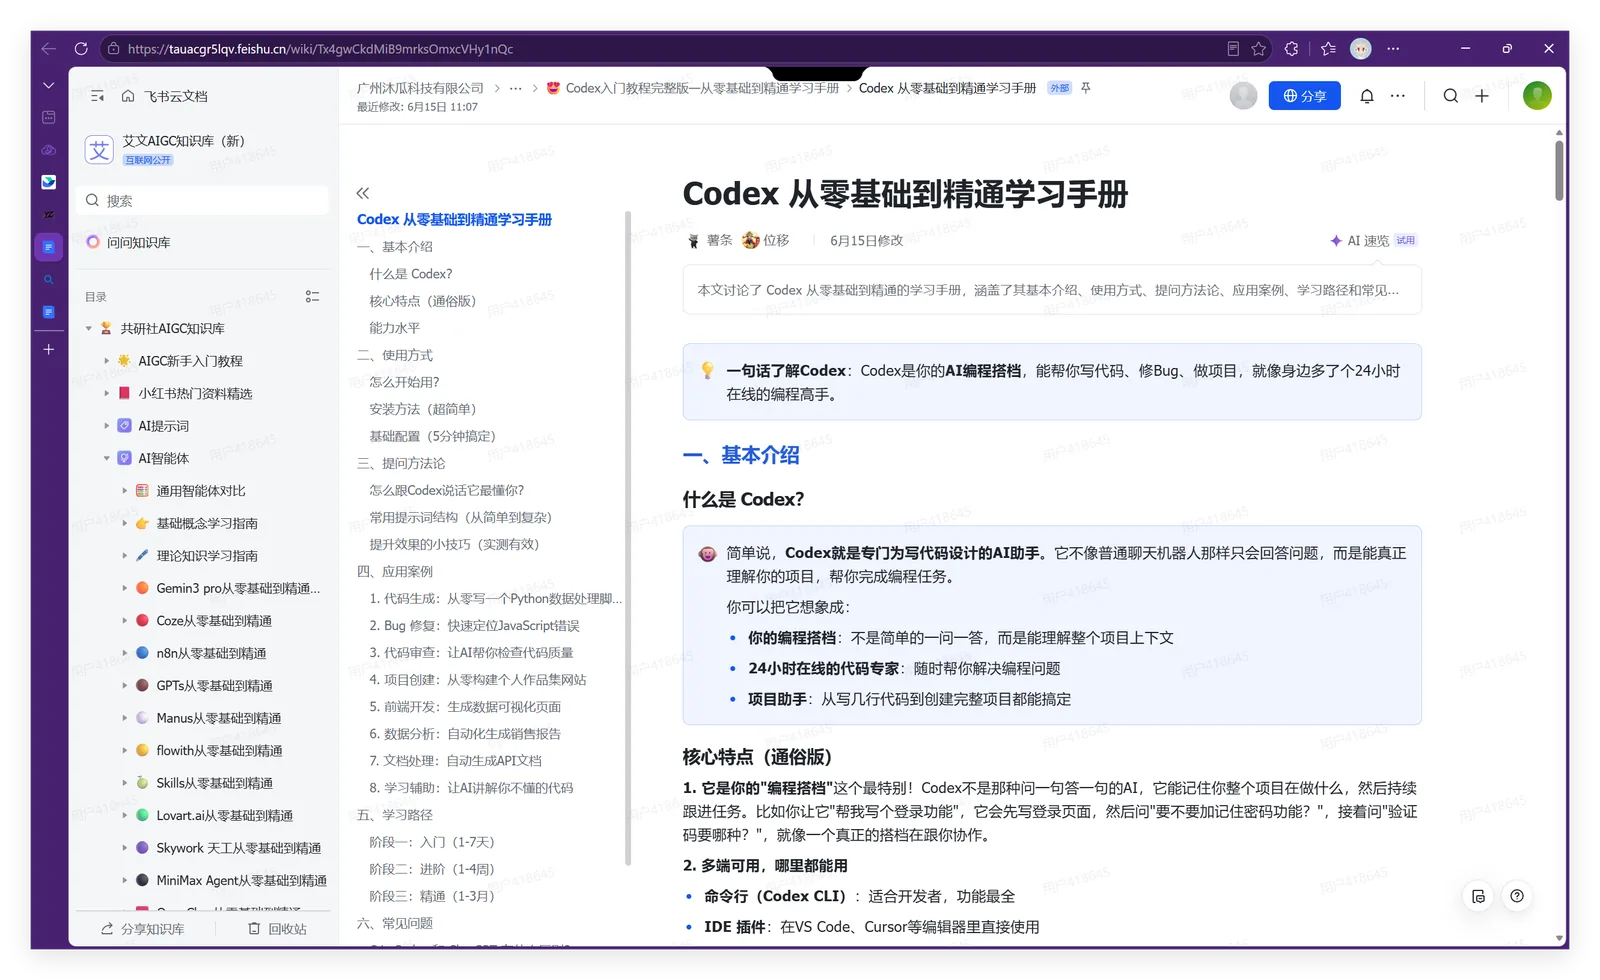Viewport: 1600px width, 980px height.
Task: Open document more-options ellipsis
Action: point(1398,96)
